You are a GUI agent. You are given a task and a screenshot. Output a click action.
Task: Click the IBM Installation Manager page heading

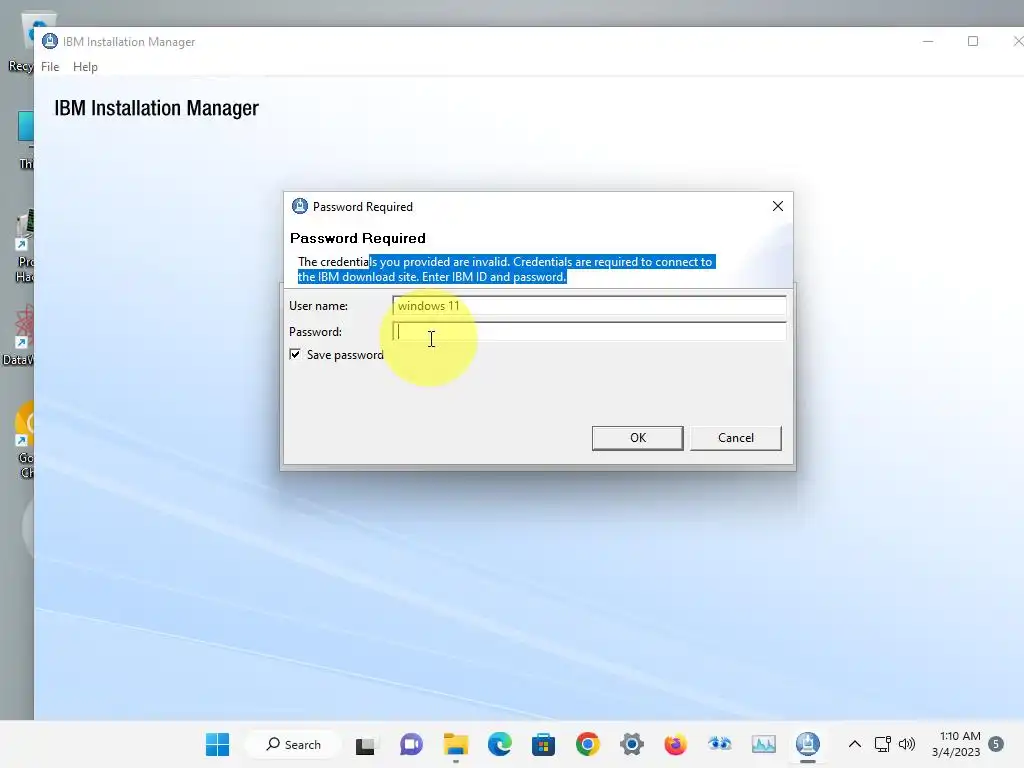pos(157,108)
